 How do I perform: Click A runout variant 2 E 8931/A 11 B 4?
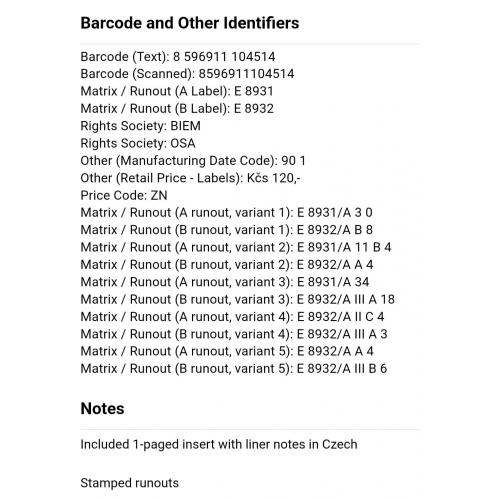pyautogui.click(x=236, y=247)
